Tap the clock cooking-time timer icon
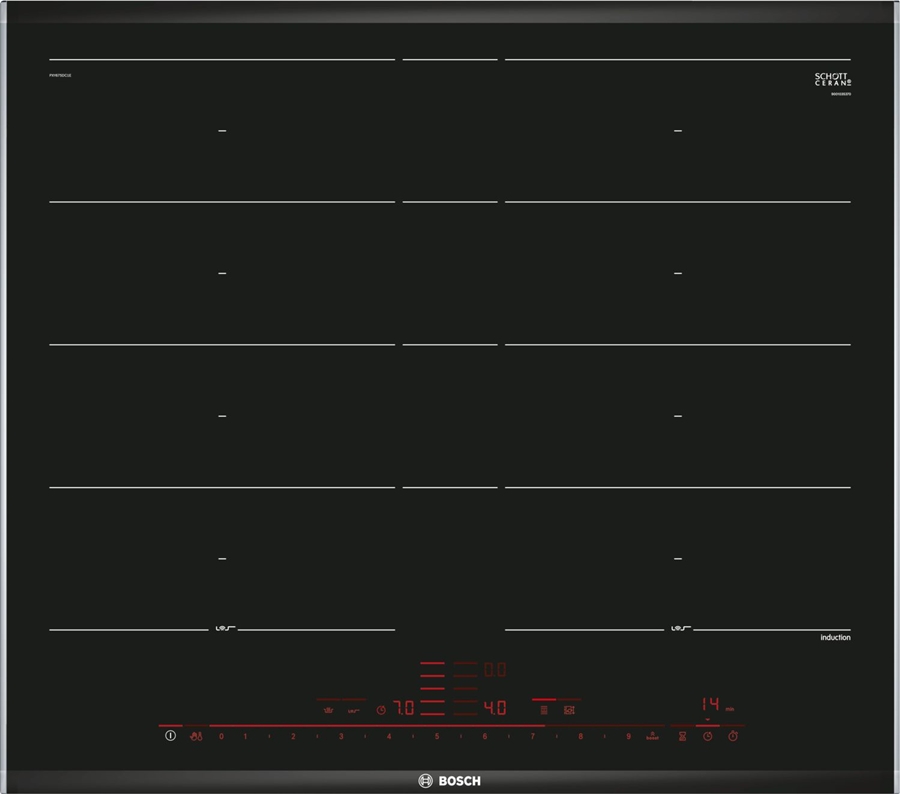This screenshot has height=794, width=900. pos(707,736)
